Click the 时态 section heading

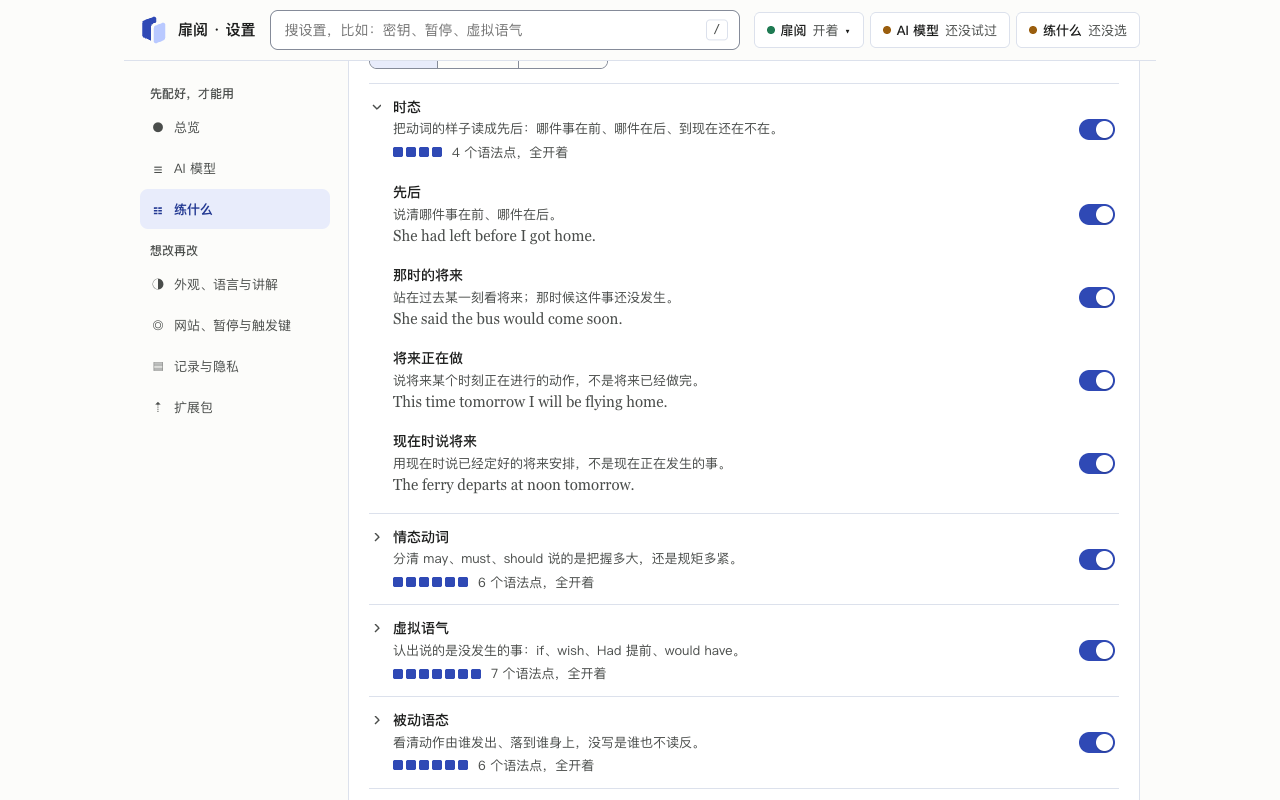(407, 107)
